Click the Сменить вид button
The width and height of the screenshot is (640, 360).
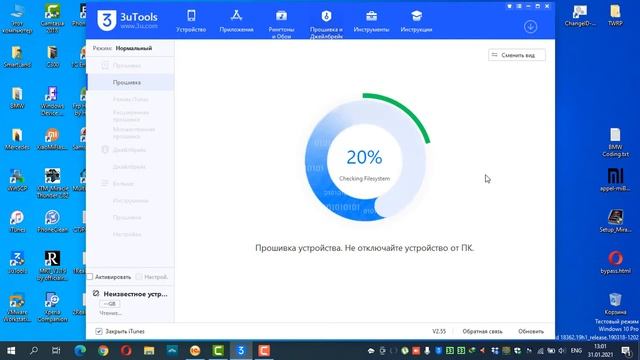click(517, 55)
